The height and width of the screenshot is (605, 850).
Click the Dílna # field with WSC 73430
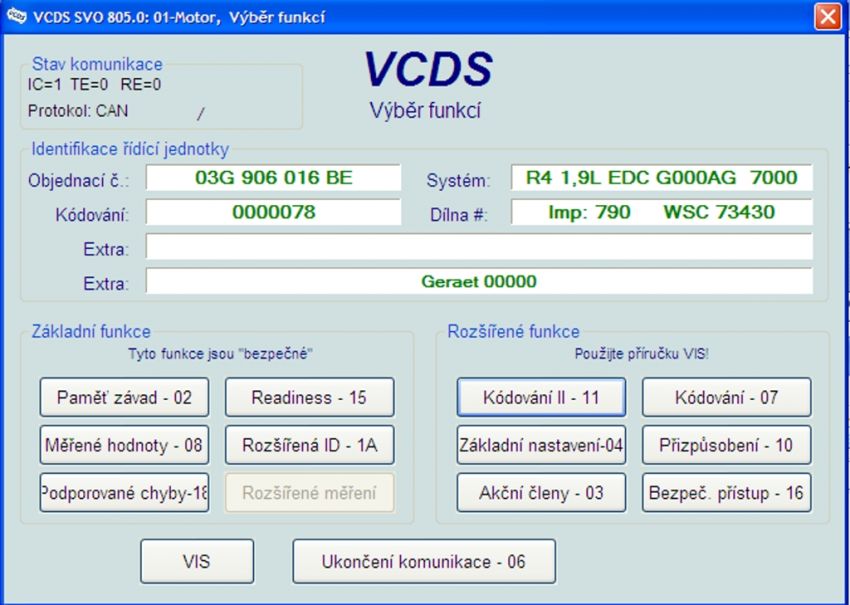661,212
